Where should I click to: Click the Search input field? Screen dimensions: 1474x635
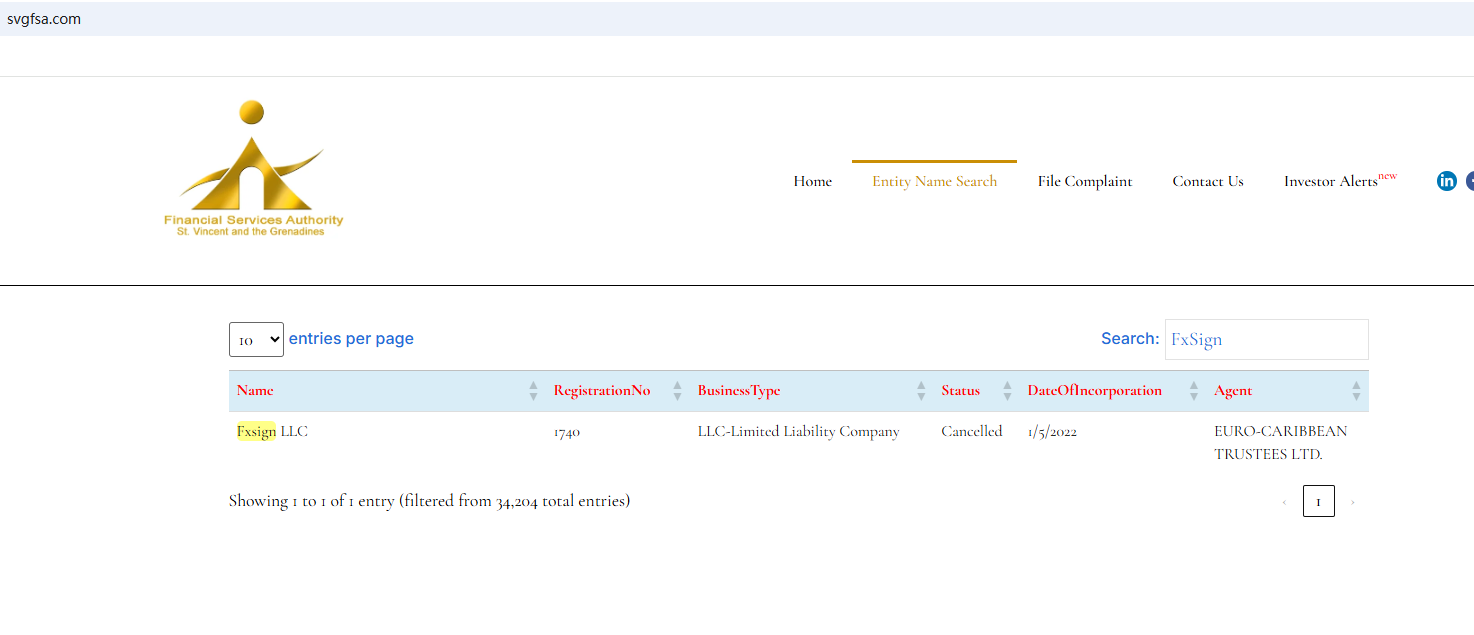tap(1266, 340)
